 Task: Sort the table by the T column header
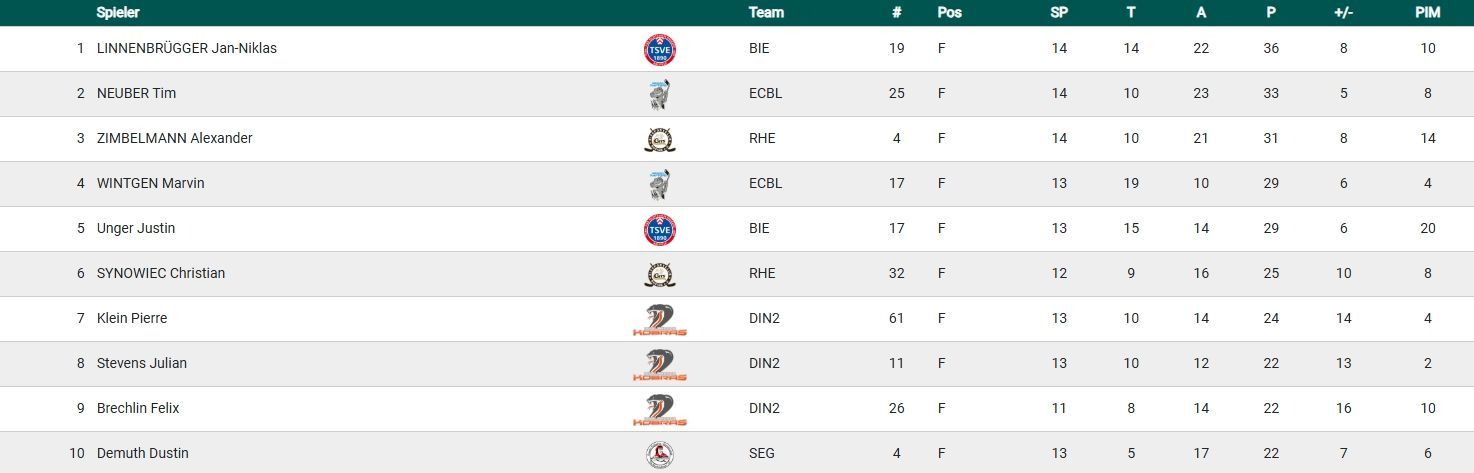[x=1131, y=13]
